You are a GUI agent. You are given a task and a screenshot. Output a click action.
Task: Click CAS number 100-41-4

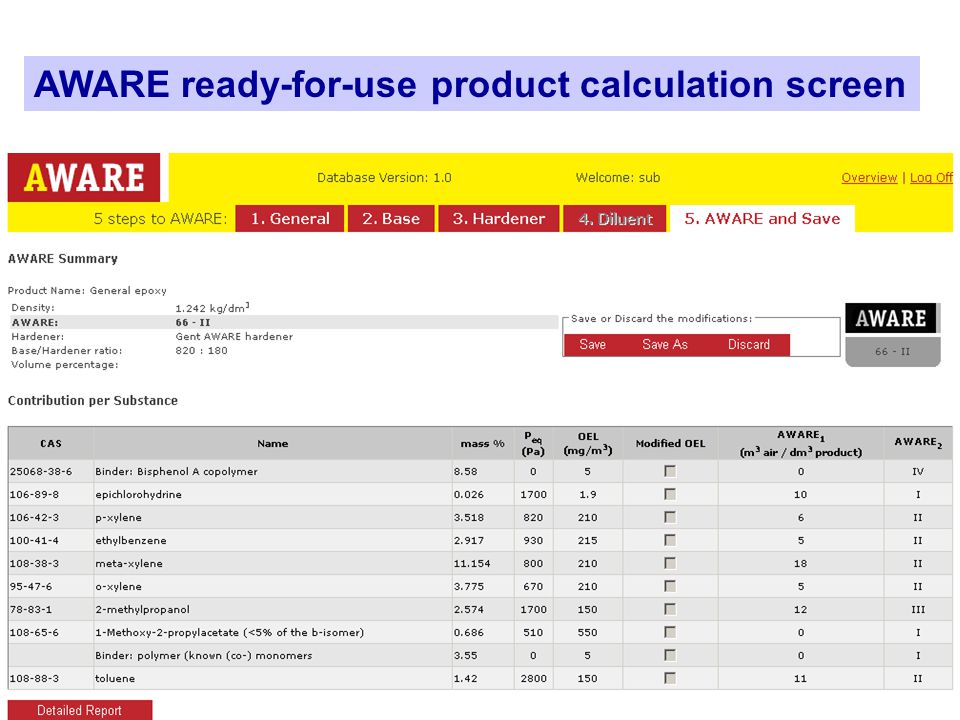34,540
